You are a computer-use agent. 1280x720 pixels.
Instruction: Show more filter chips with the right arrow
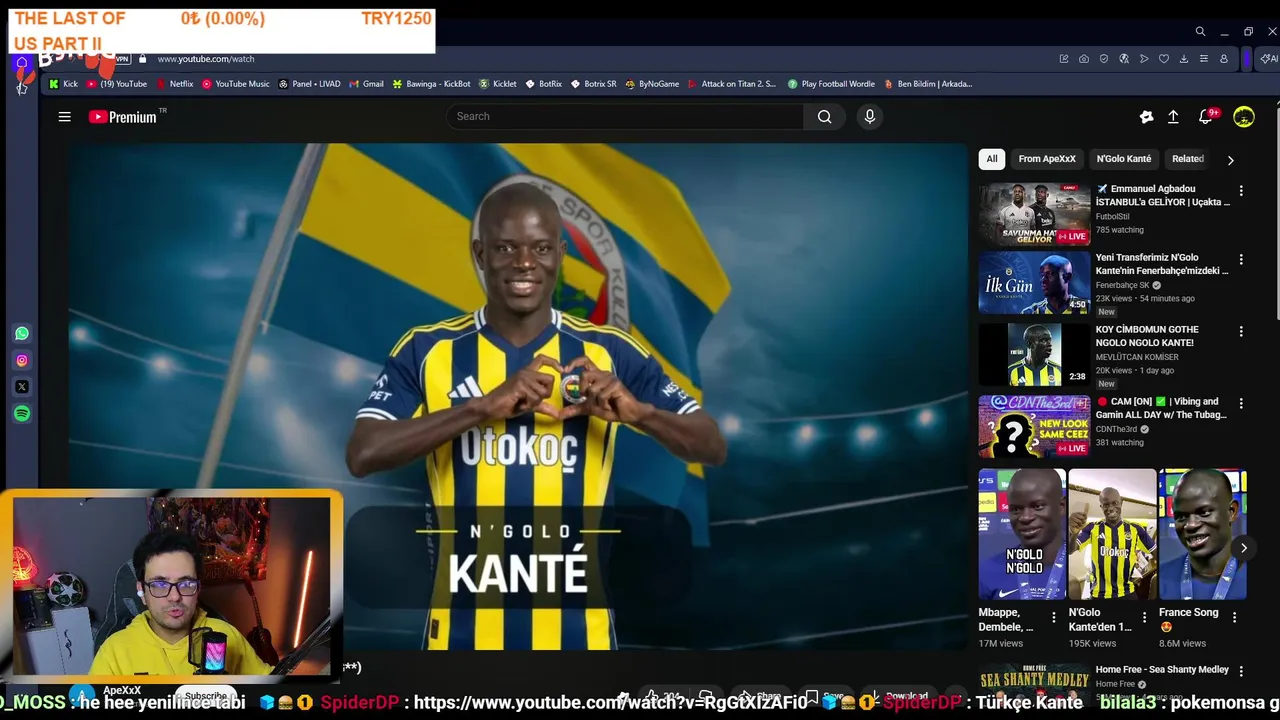(x=1230, y=159)
